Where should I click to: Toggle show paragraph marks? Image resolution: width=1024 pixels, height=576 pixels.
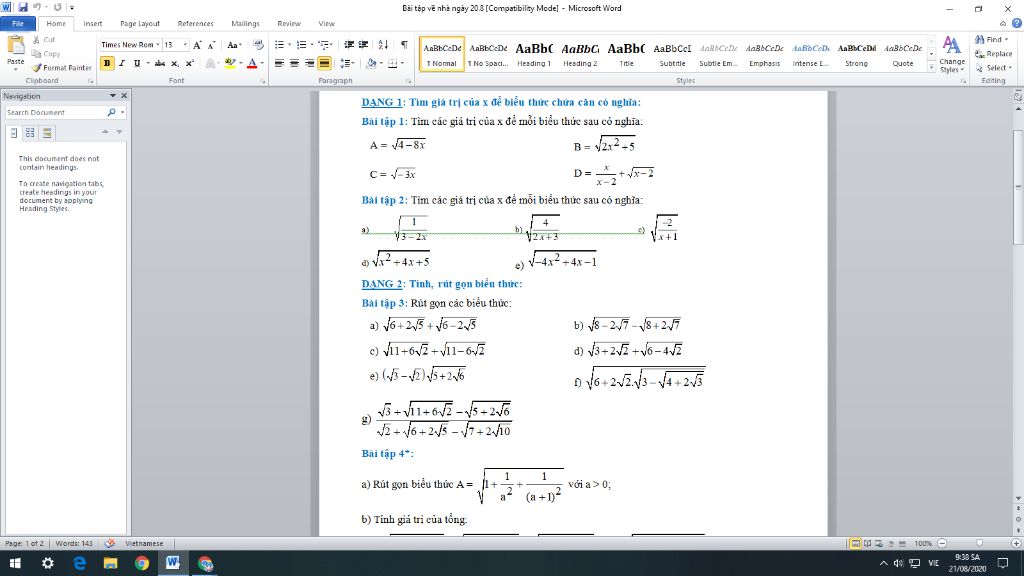point(404,45)
